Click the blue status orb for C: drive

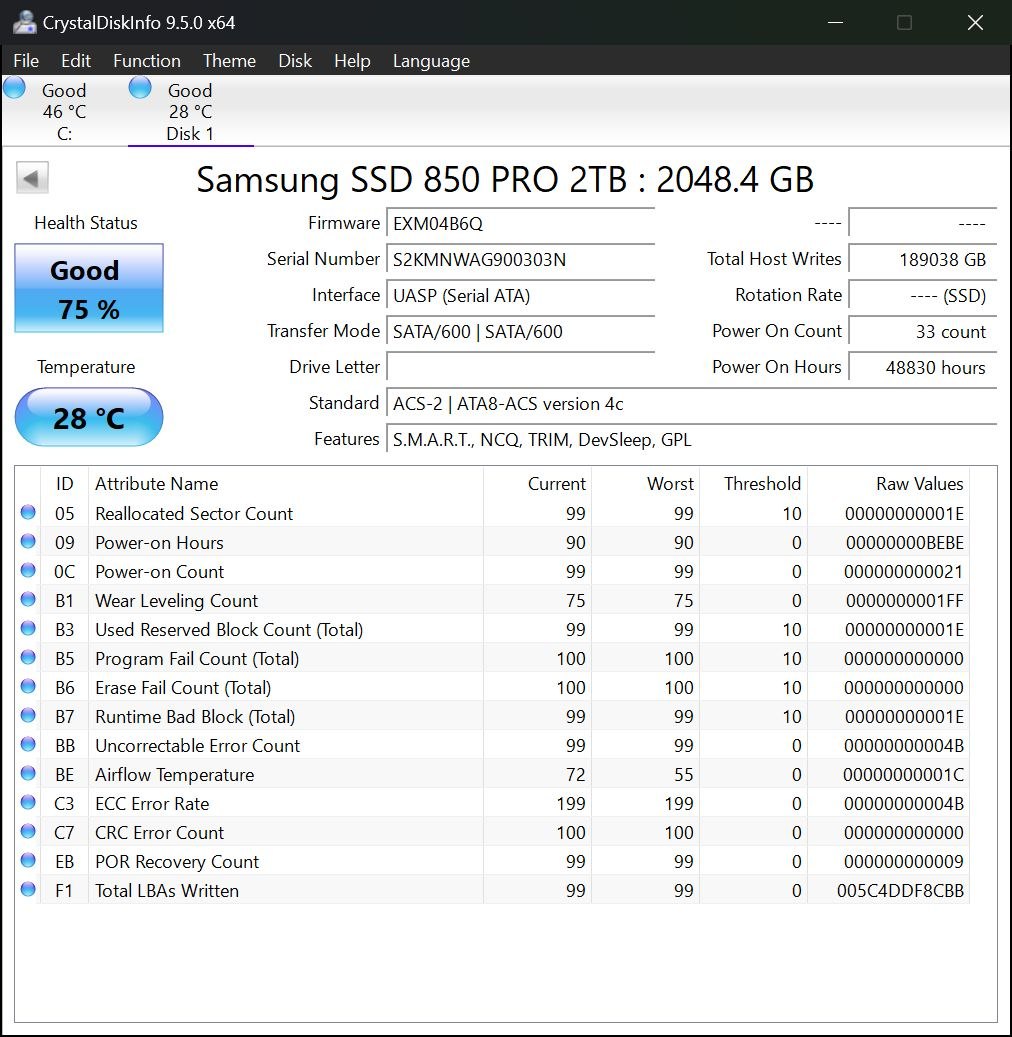click(x=15, y=88)
